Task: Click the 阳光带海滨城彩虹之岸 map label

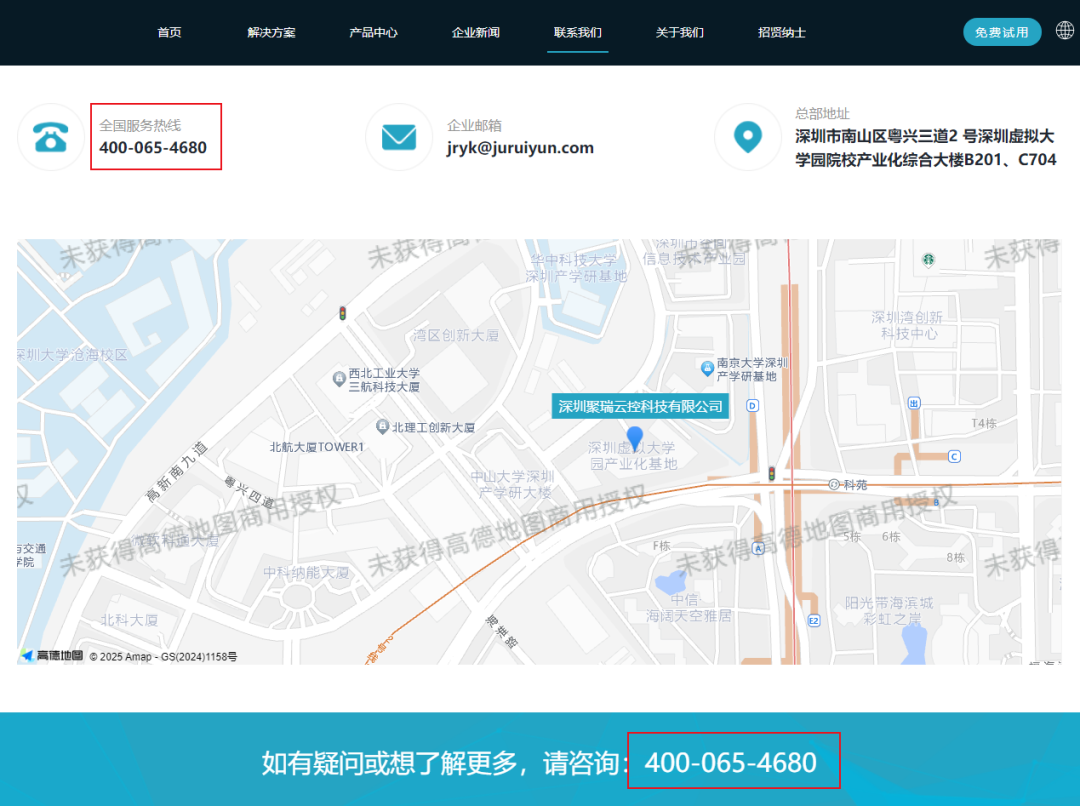Action: pyautogui.click(x=889, y=611)
